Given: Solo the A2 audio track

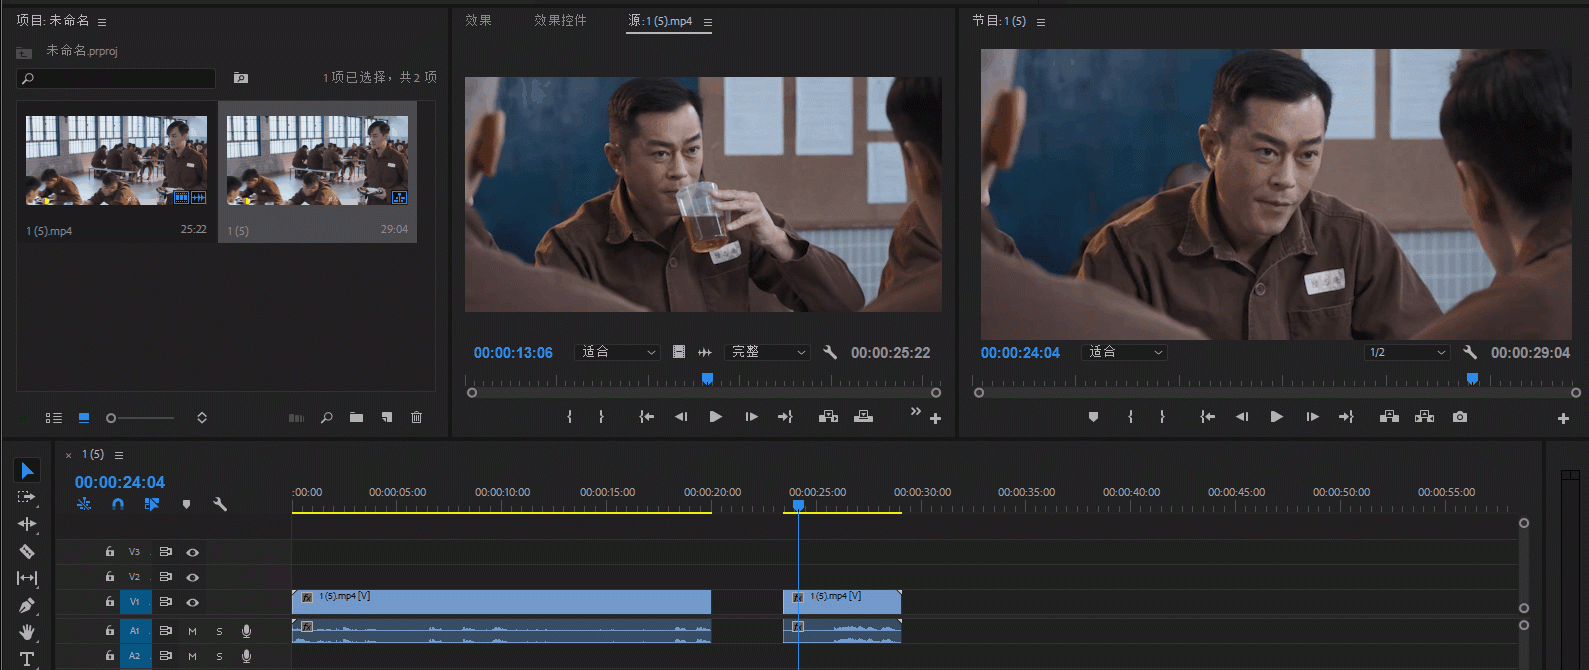Looking at the screenshot, I should [x=220, y=656].
